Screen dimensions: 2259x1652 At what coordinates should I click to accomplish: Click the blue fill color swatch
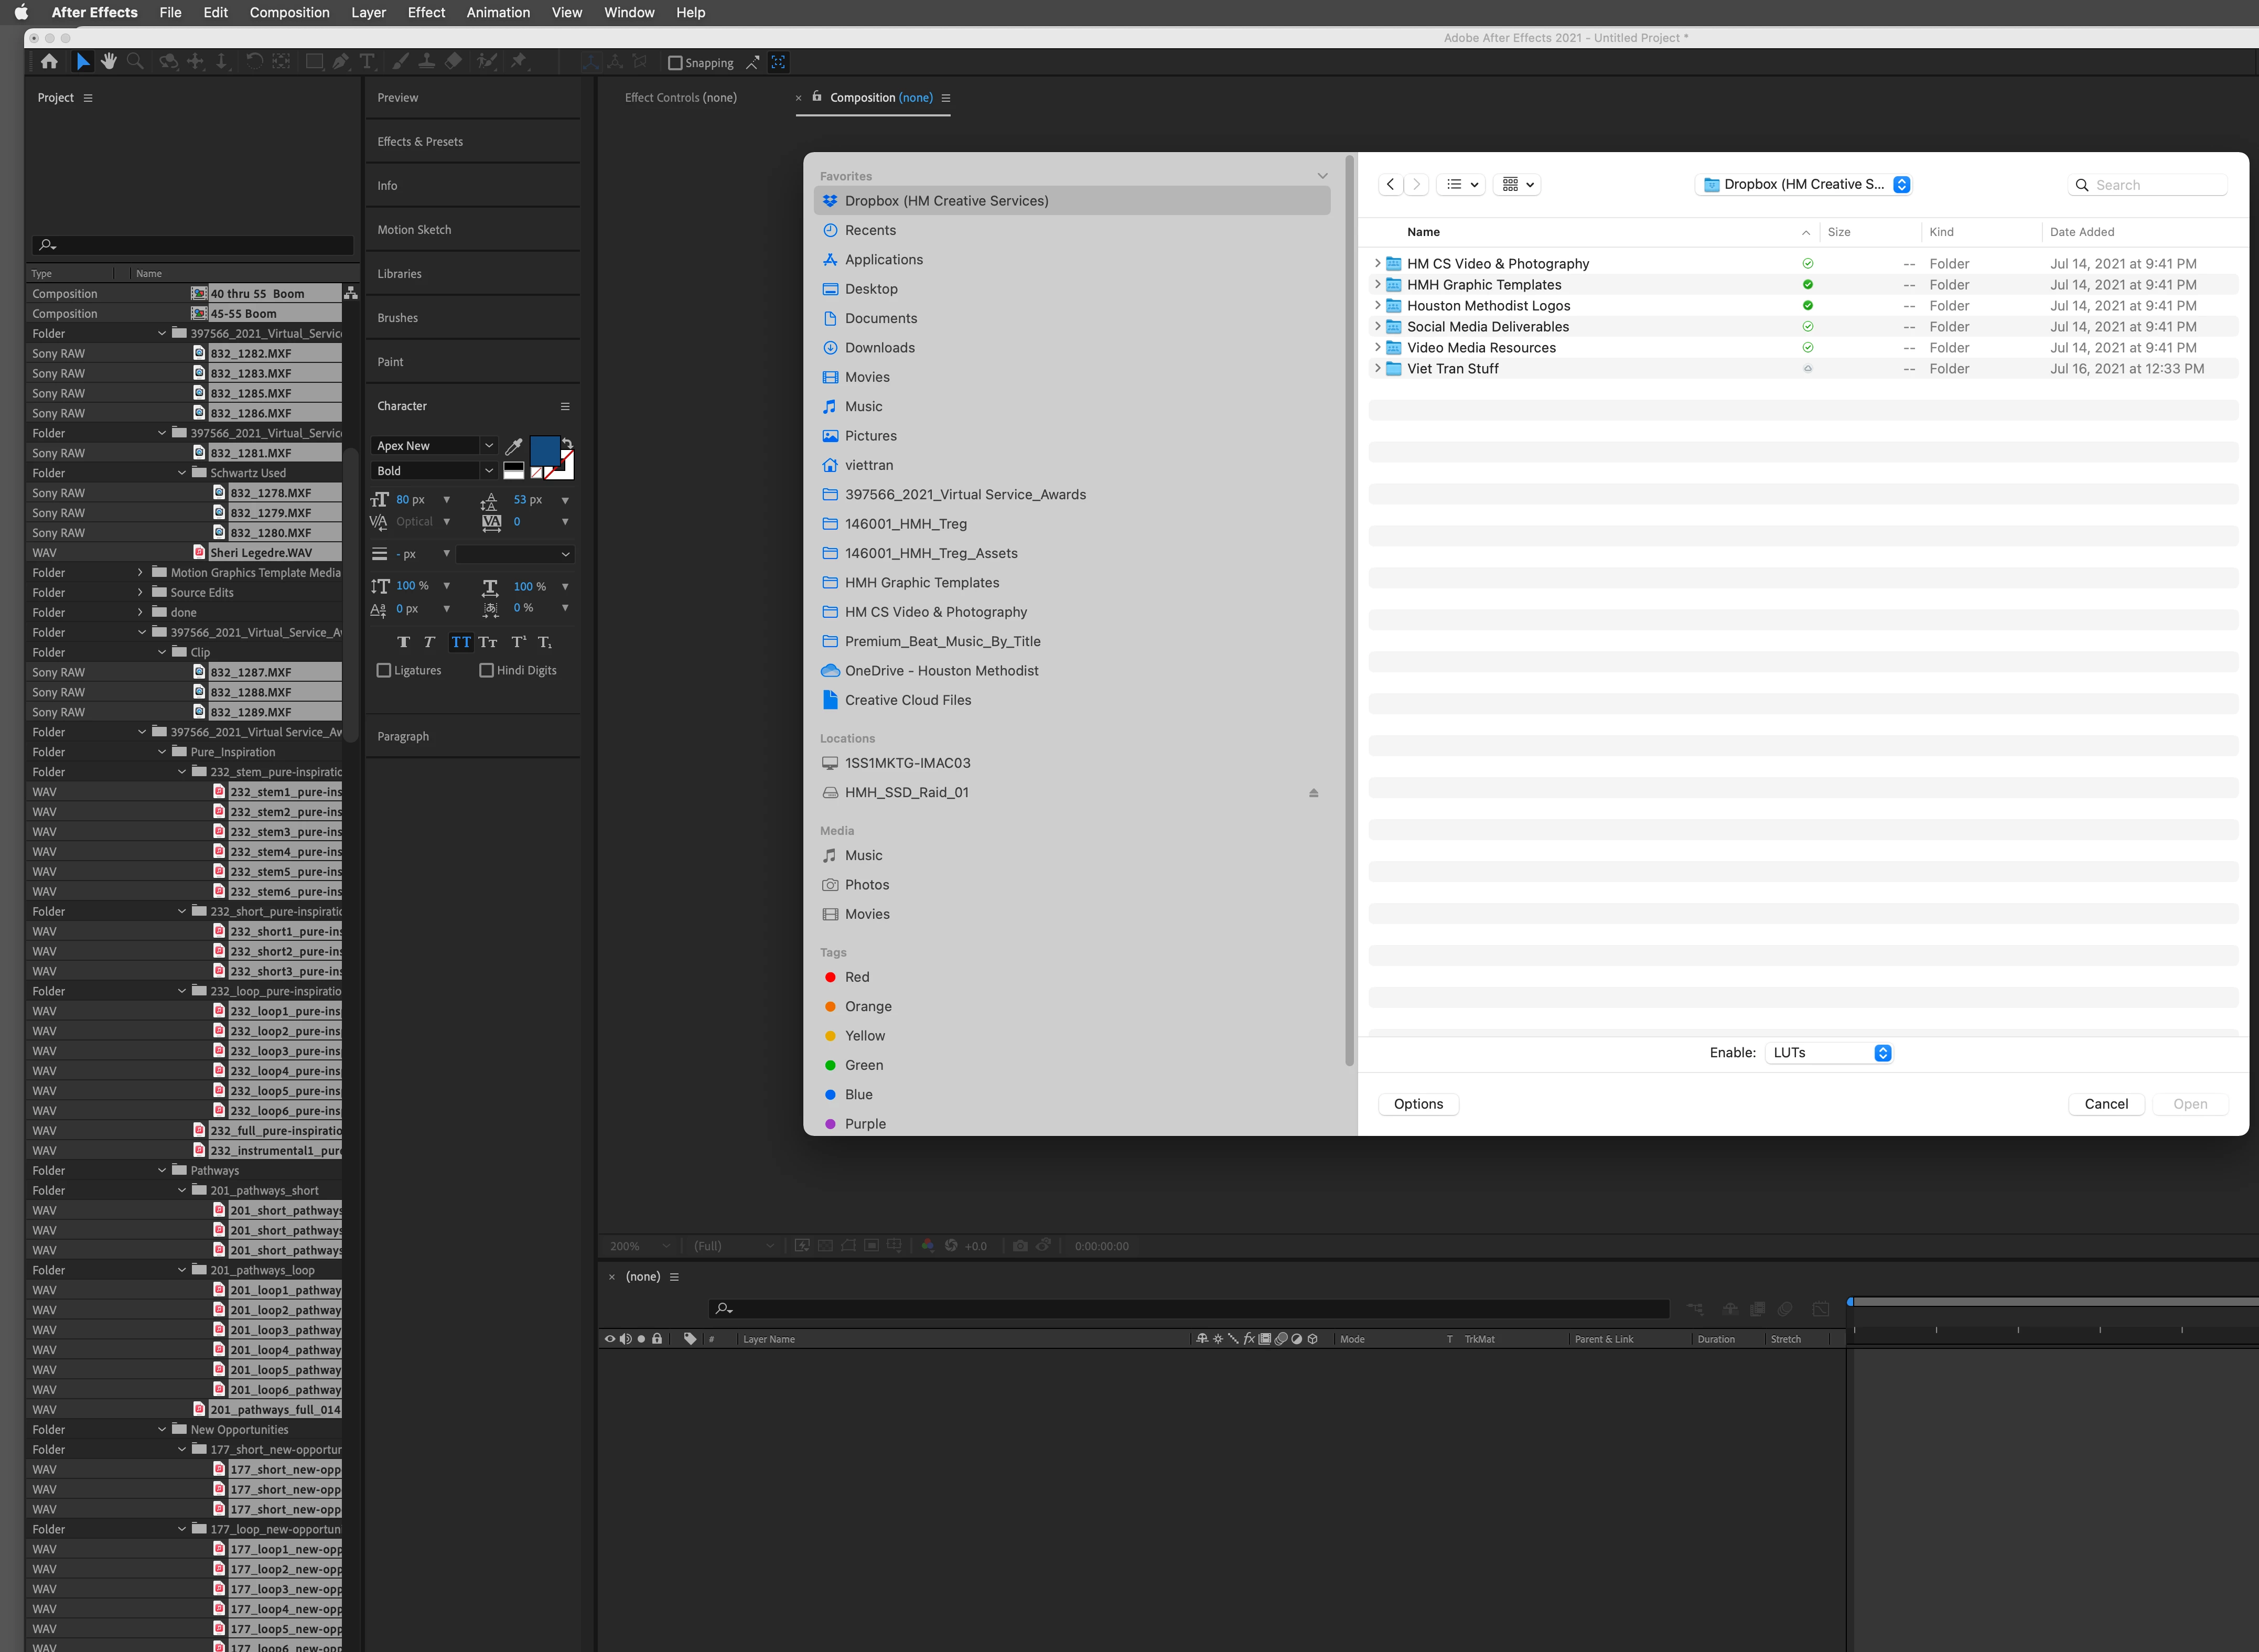point(544,451)
